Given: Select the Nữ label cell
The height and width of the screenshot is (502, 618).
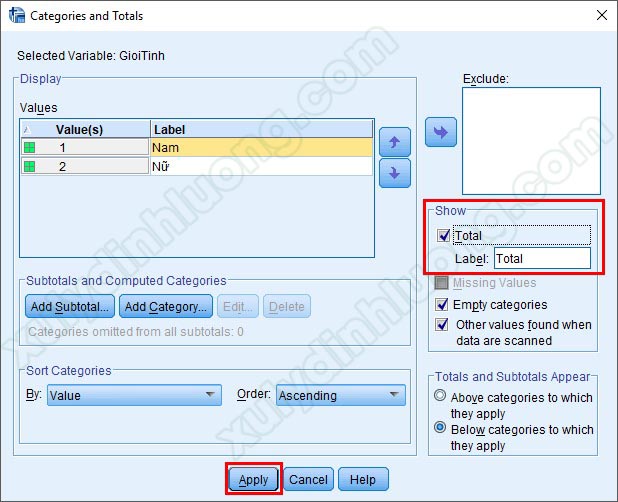Looking at the screenshot, I should click(261, 166).
